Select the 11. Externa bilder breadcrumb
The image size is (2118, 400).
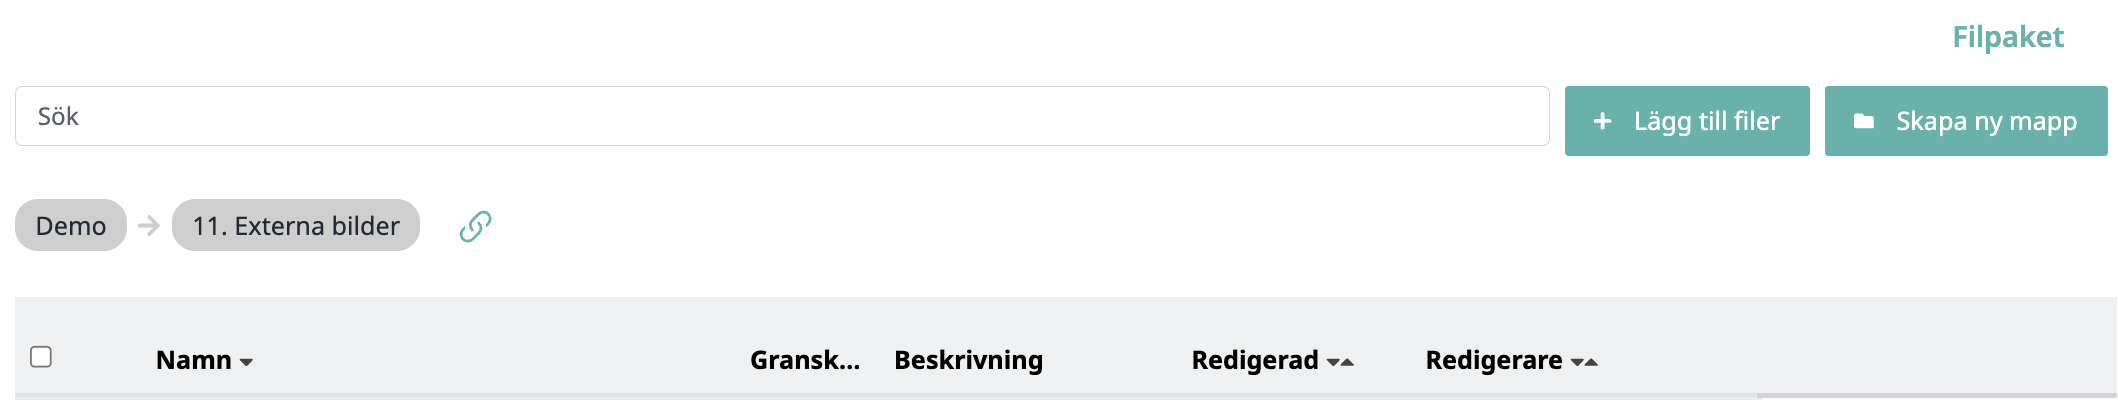click(296, 225)
